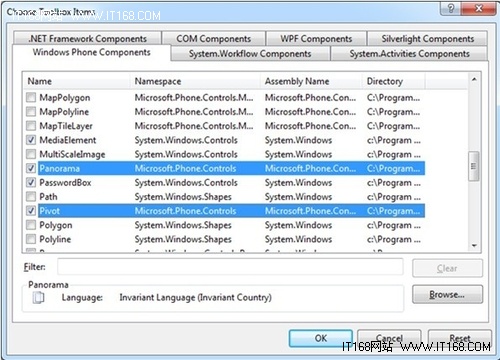Viewport: 500px width, 360px height.
Task: Select the Path row name
Action: tap(48, 197)
